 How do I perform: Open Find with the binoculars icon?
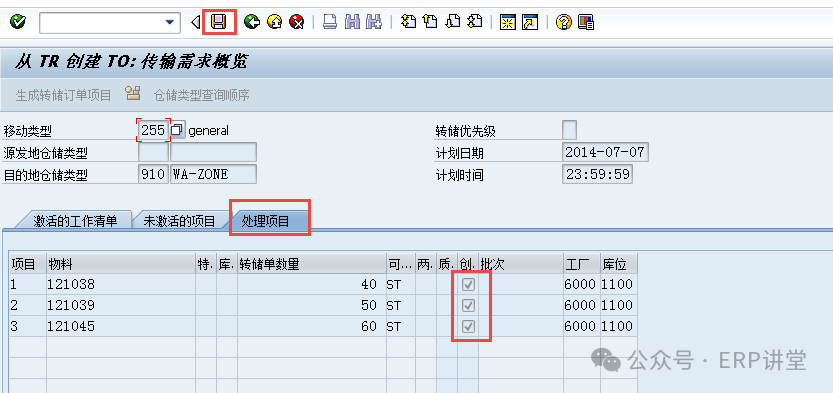point(352,22)
